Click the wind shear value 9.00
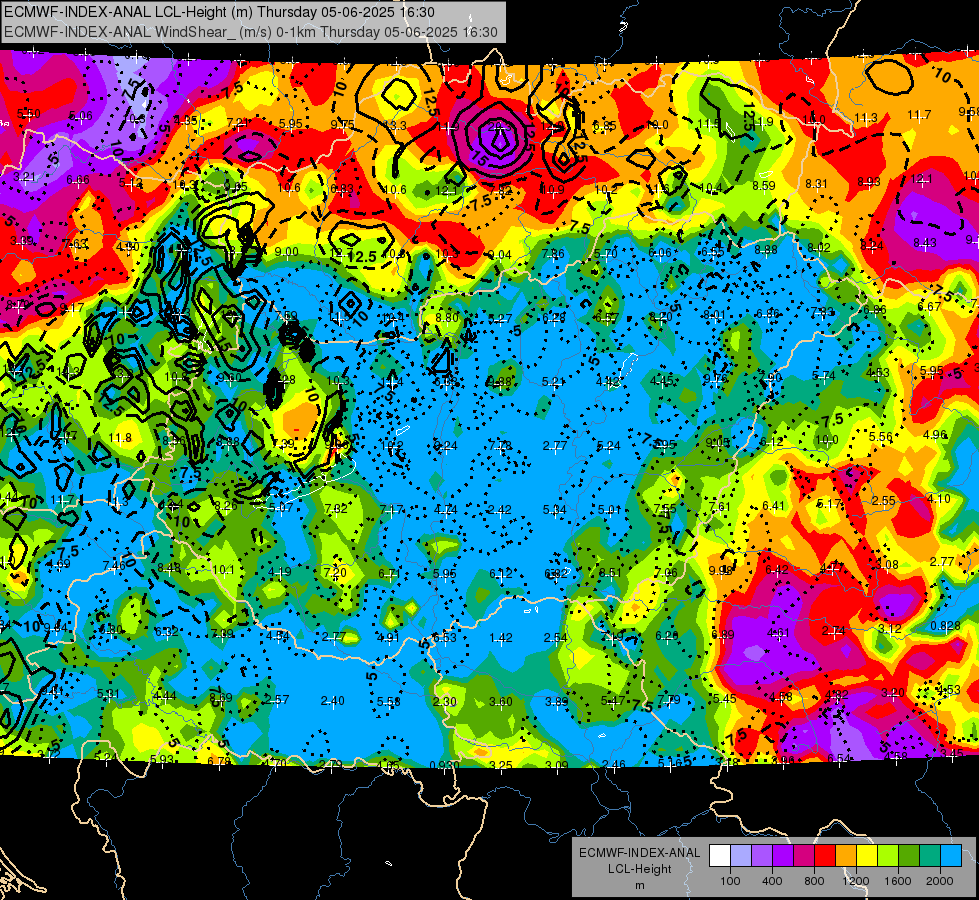Image resolution: width=979 pixels, height=900 pixels. pos(287,252)
